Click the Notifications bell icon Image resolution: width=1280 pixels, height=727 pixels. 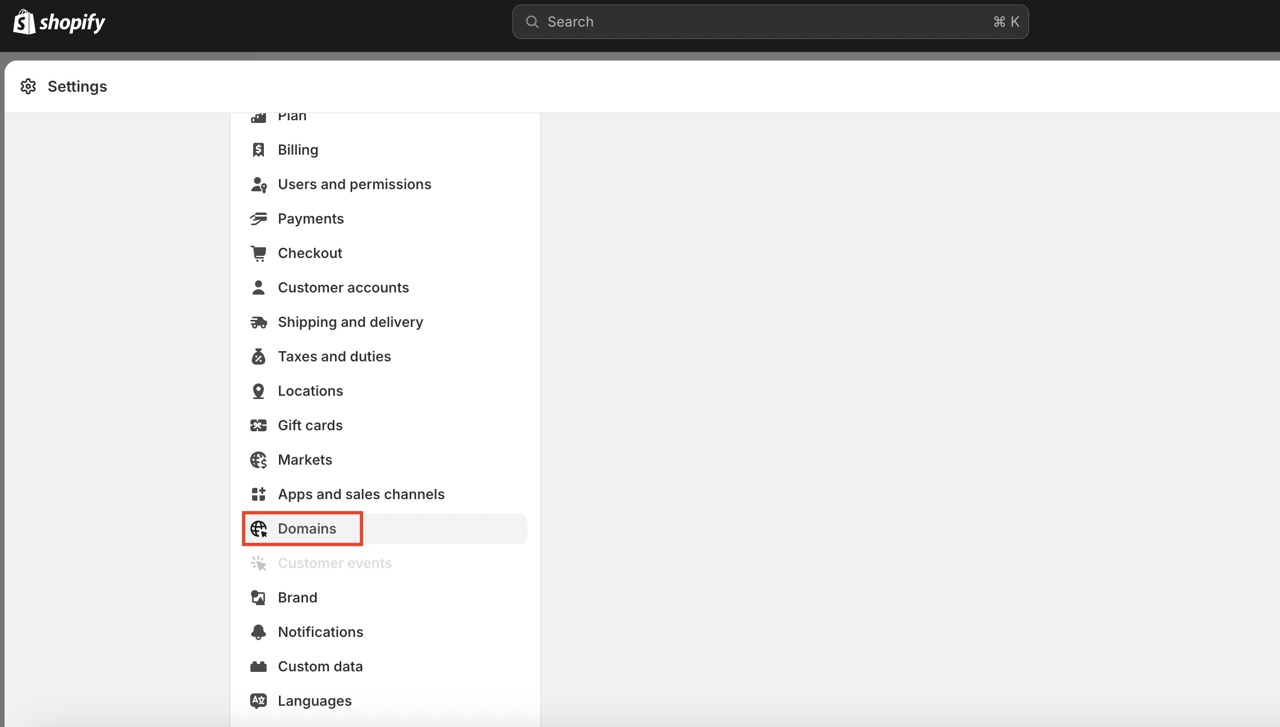[259, 633]
